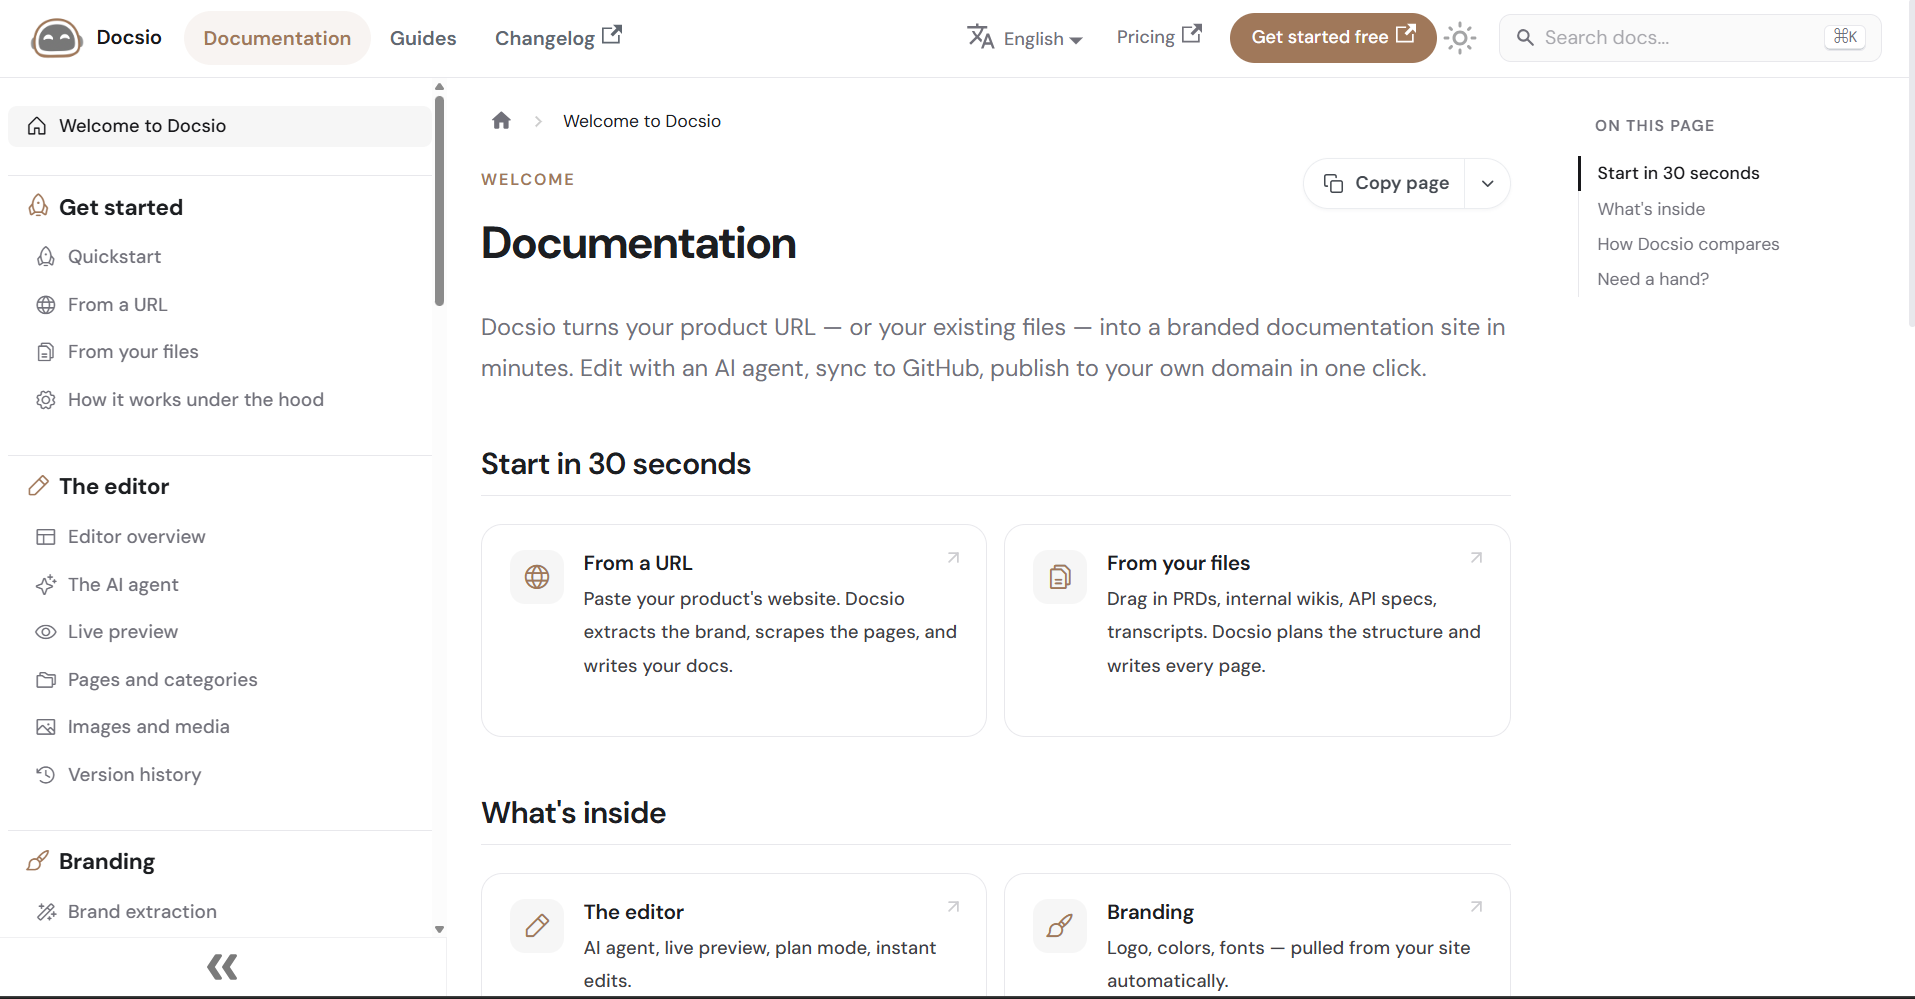This screenshot has width=1915, height=999.
Task: Open the Guides tab
Action: 423,38
